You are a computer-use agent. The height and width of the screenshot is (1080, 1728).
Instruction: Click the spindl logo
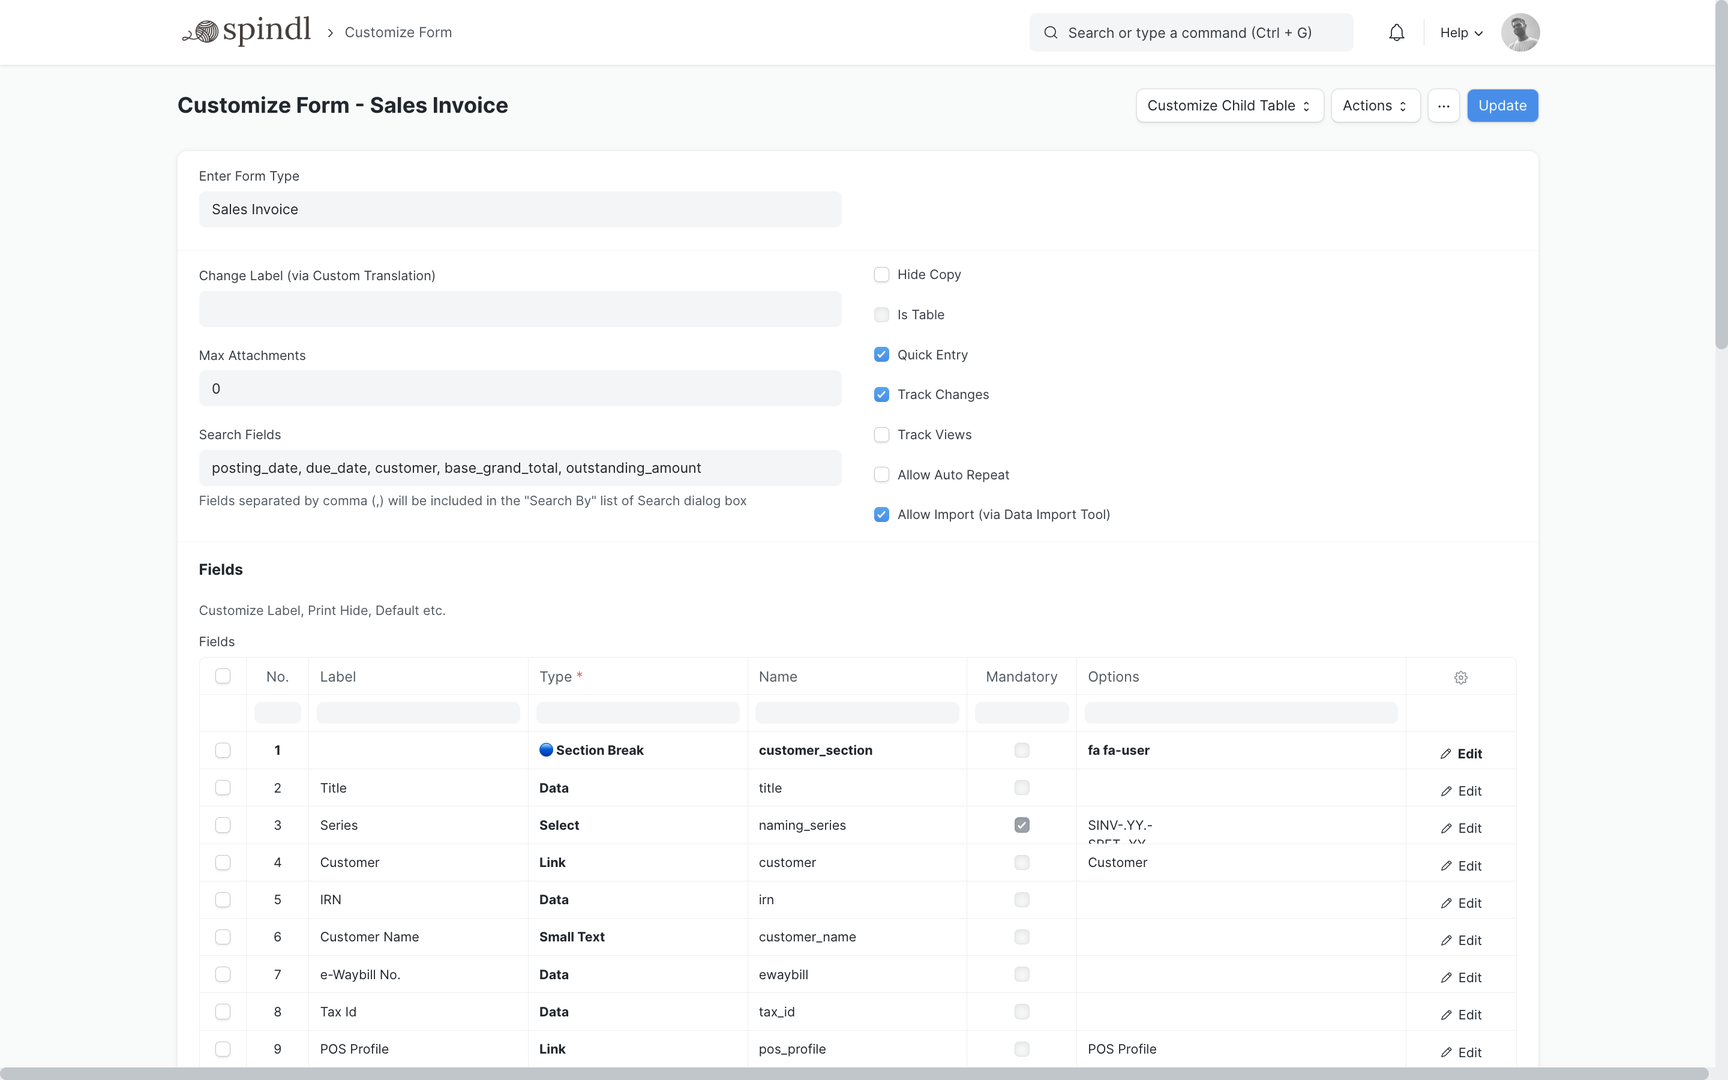click(246, 30)
